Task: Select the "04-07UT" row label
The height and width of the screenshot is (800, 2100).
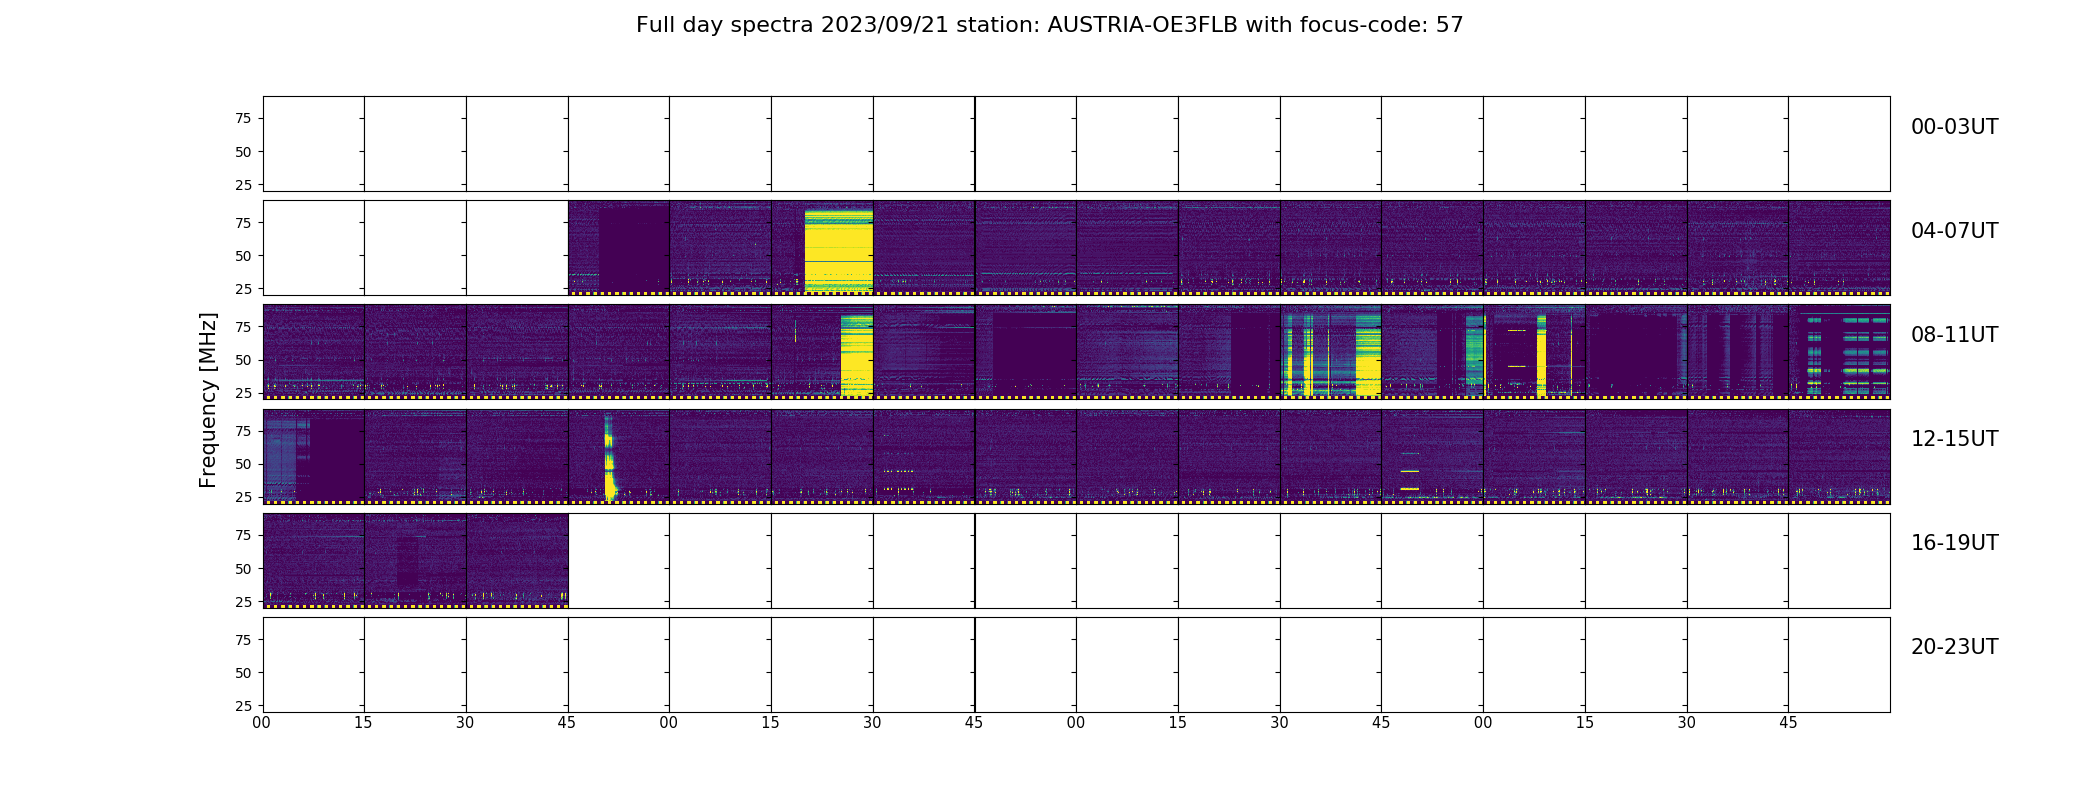Action: (1954, 231)
